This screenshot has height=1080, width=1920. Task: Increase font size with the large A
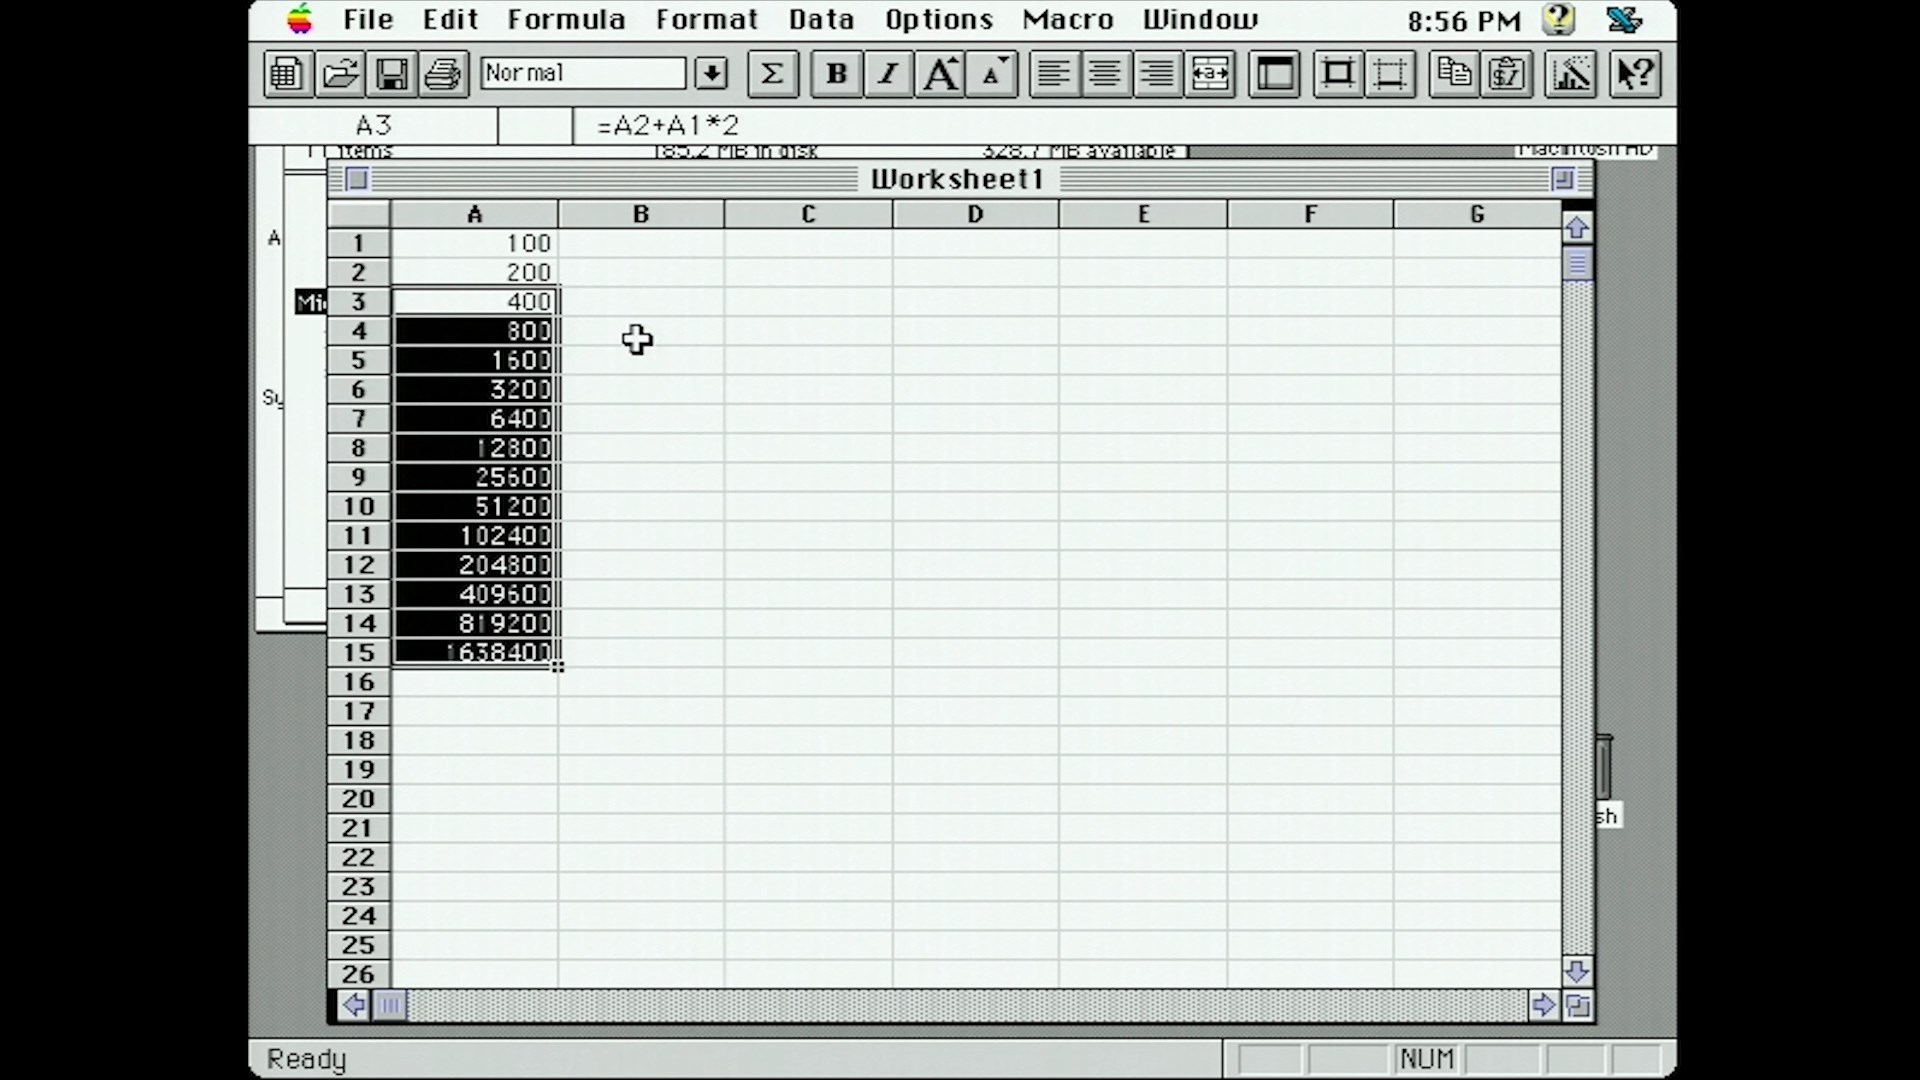point(940,74)
